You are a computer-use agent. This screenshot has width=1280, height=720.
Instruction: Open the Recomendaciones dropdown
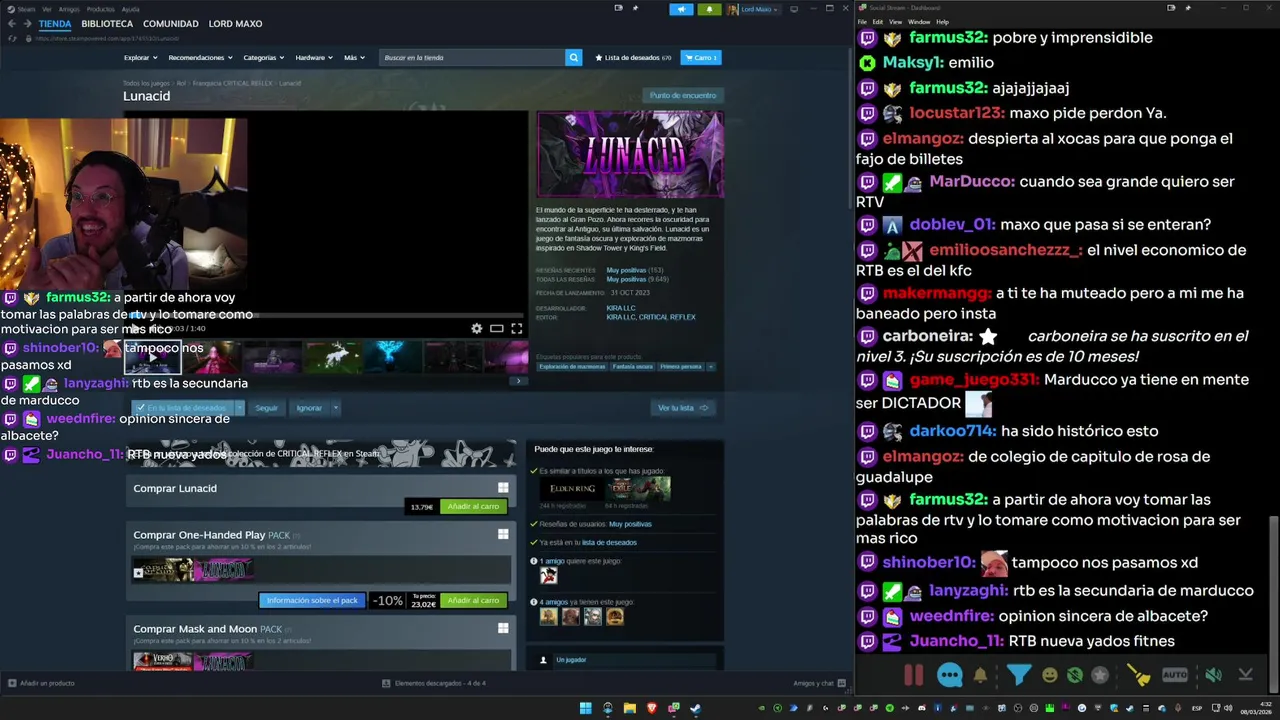(199, 58)
